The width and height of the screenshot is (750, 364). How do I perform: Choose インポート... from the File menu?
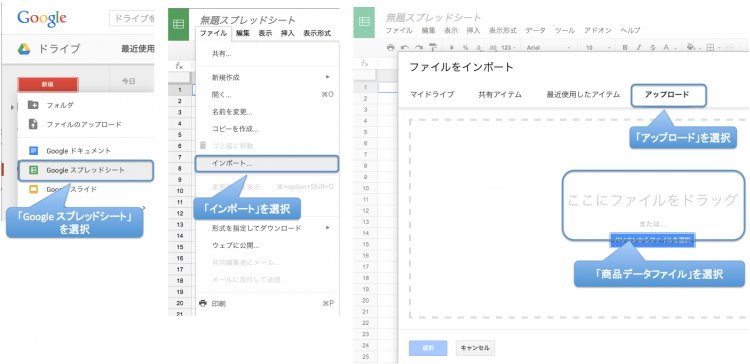pos(267,164)
